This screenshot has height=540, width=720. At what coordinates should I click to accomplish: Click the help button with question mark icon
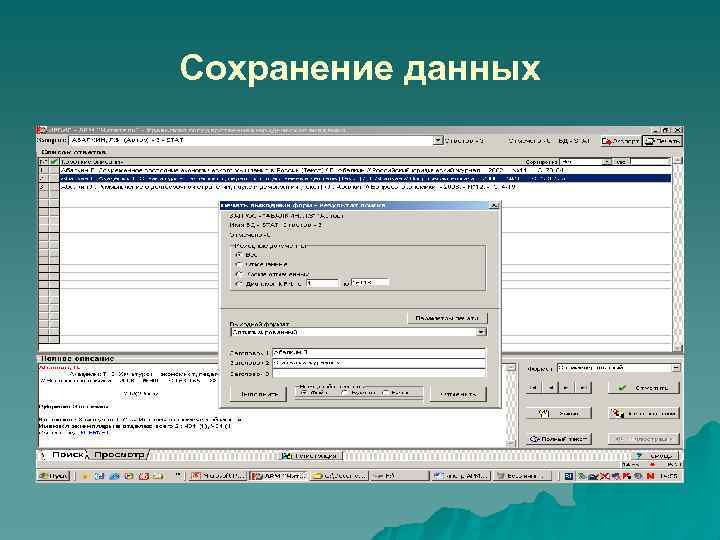(654, 456)
